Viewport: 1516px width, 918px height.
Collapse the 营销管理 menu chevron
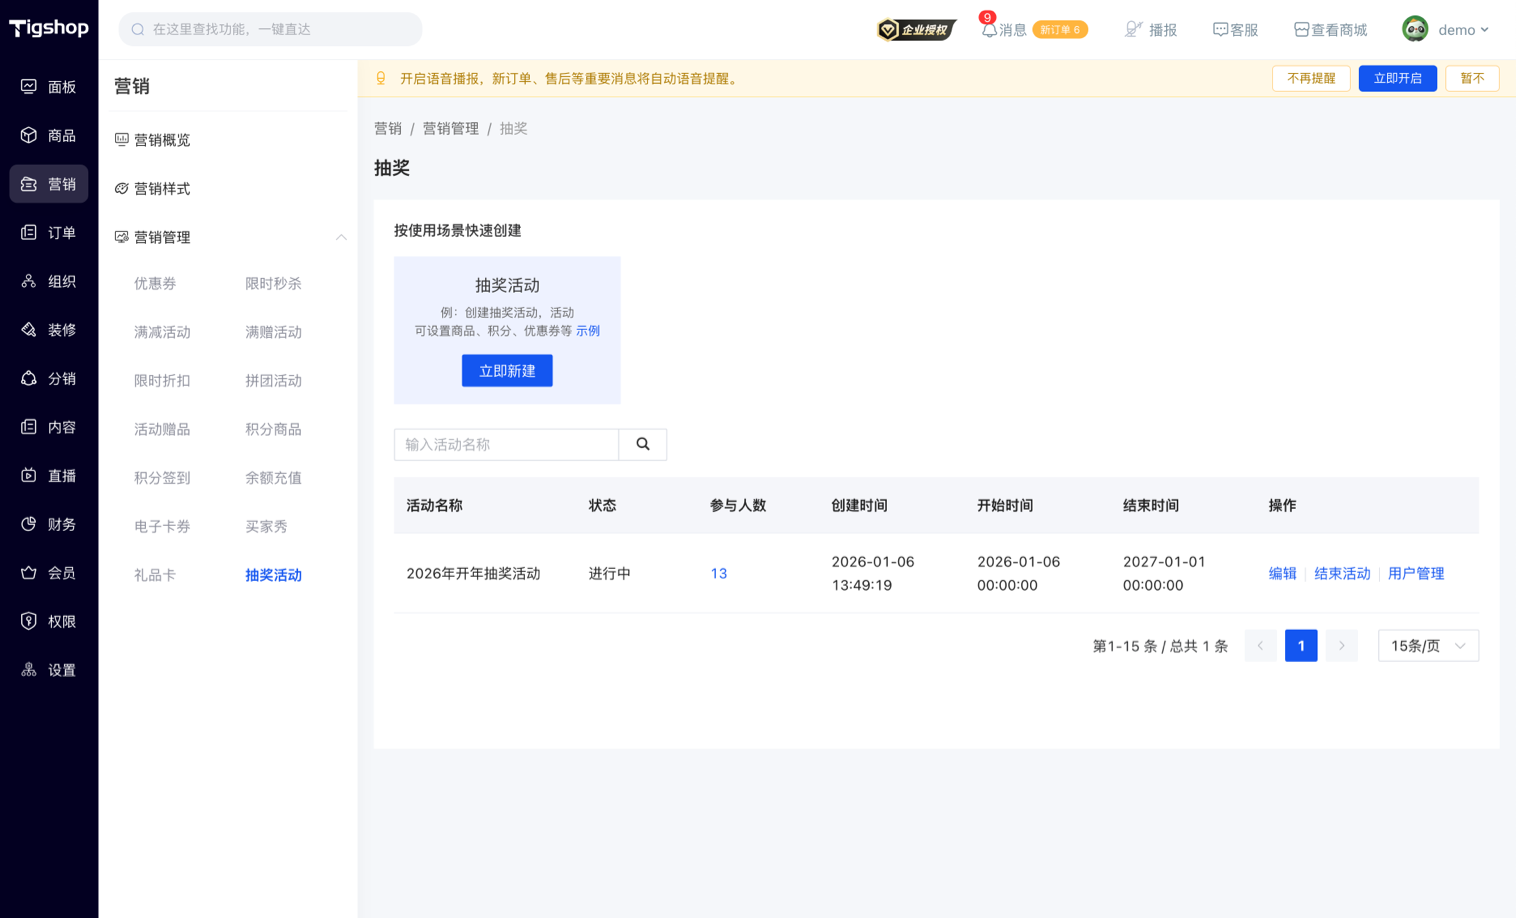tap(341, 237)
